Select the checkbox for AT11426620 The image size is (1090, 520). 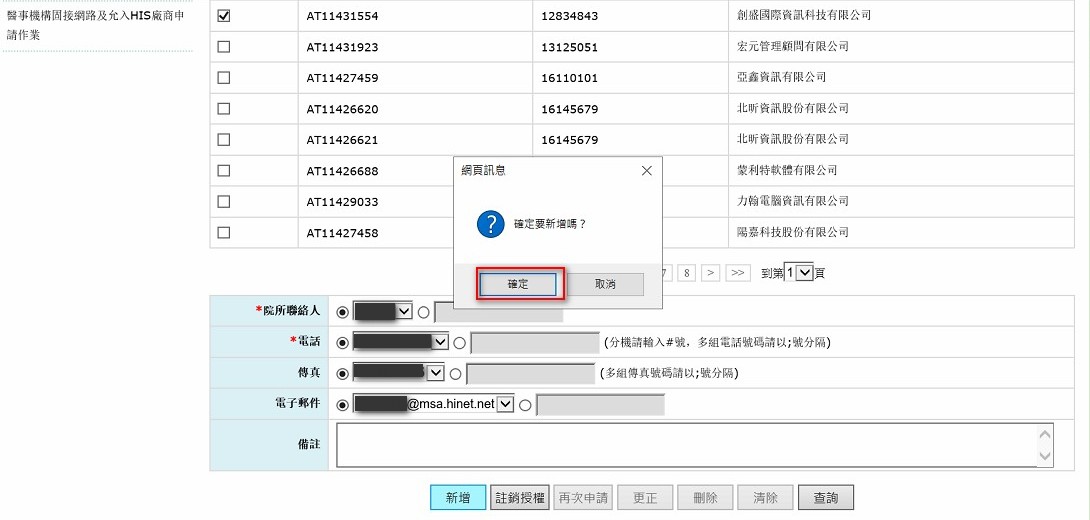pyautogui.click(x=224, y=108)
